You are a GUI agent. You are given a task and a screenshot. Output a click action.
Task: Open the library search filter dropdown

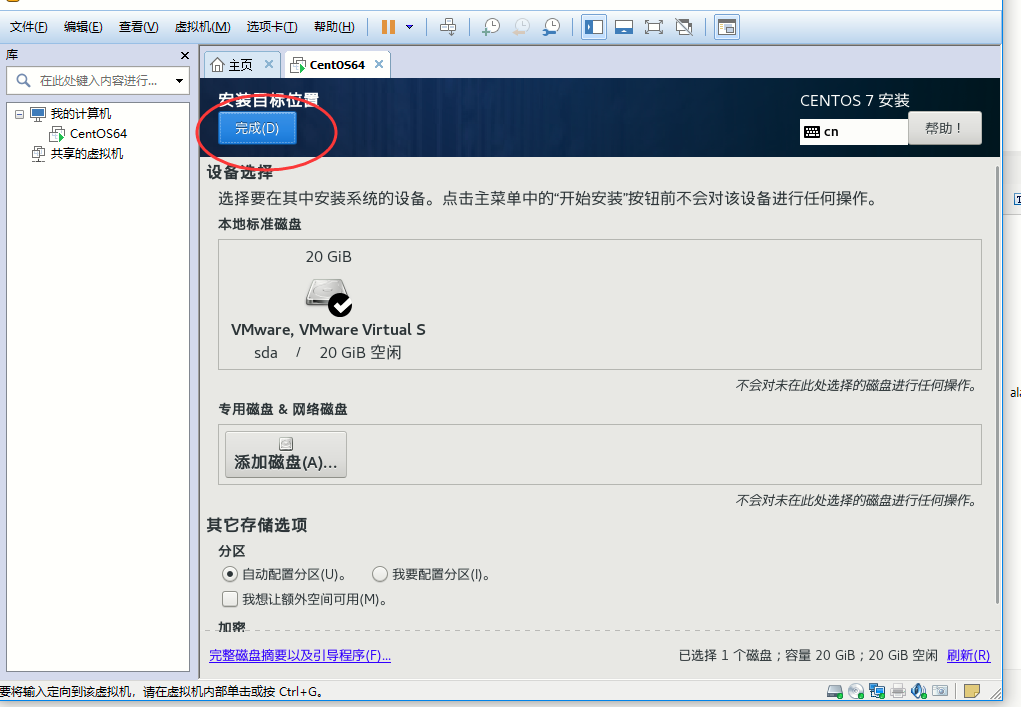[179, 81]
